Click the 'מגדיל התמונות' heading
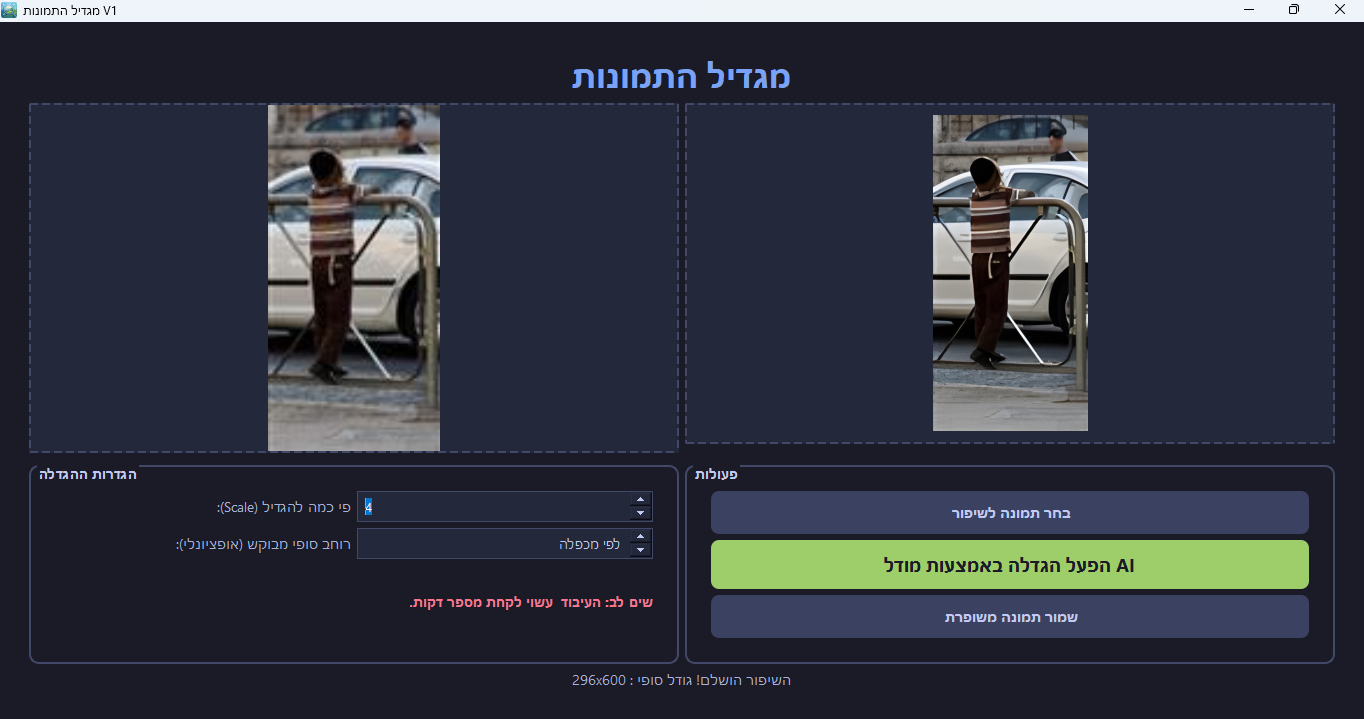 [681, 76]
